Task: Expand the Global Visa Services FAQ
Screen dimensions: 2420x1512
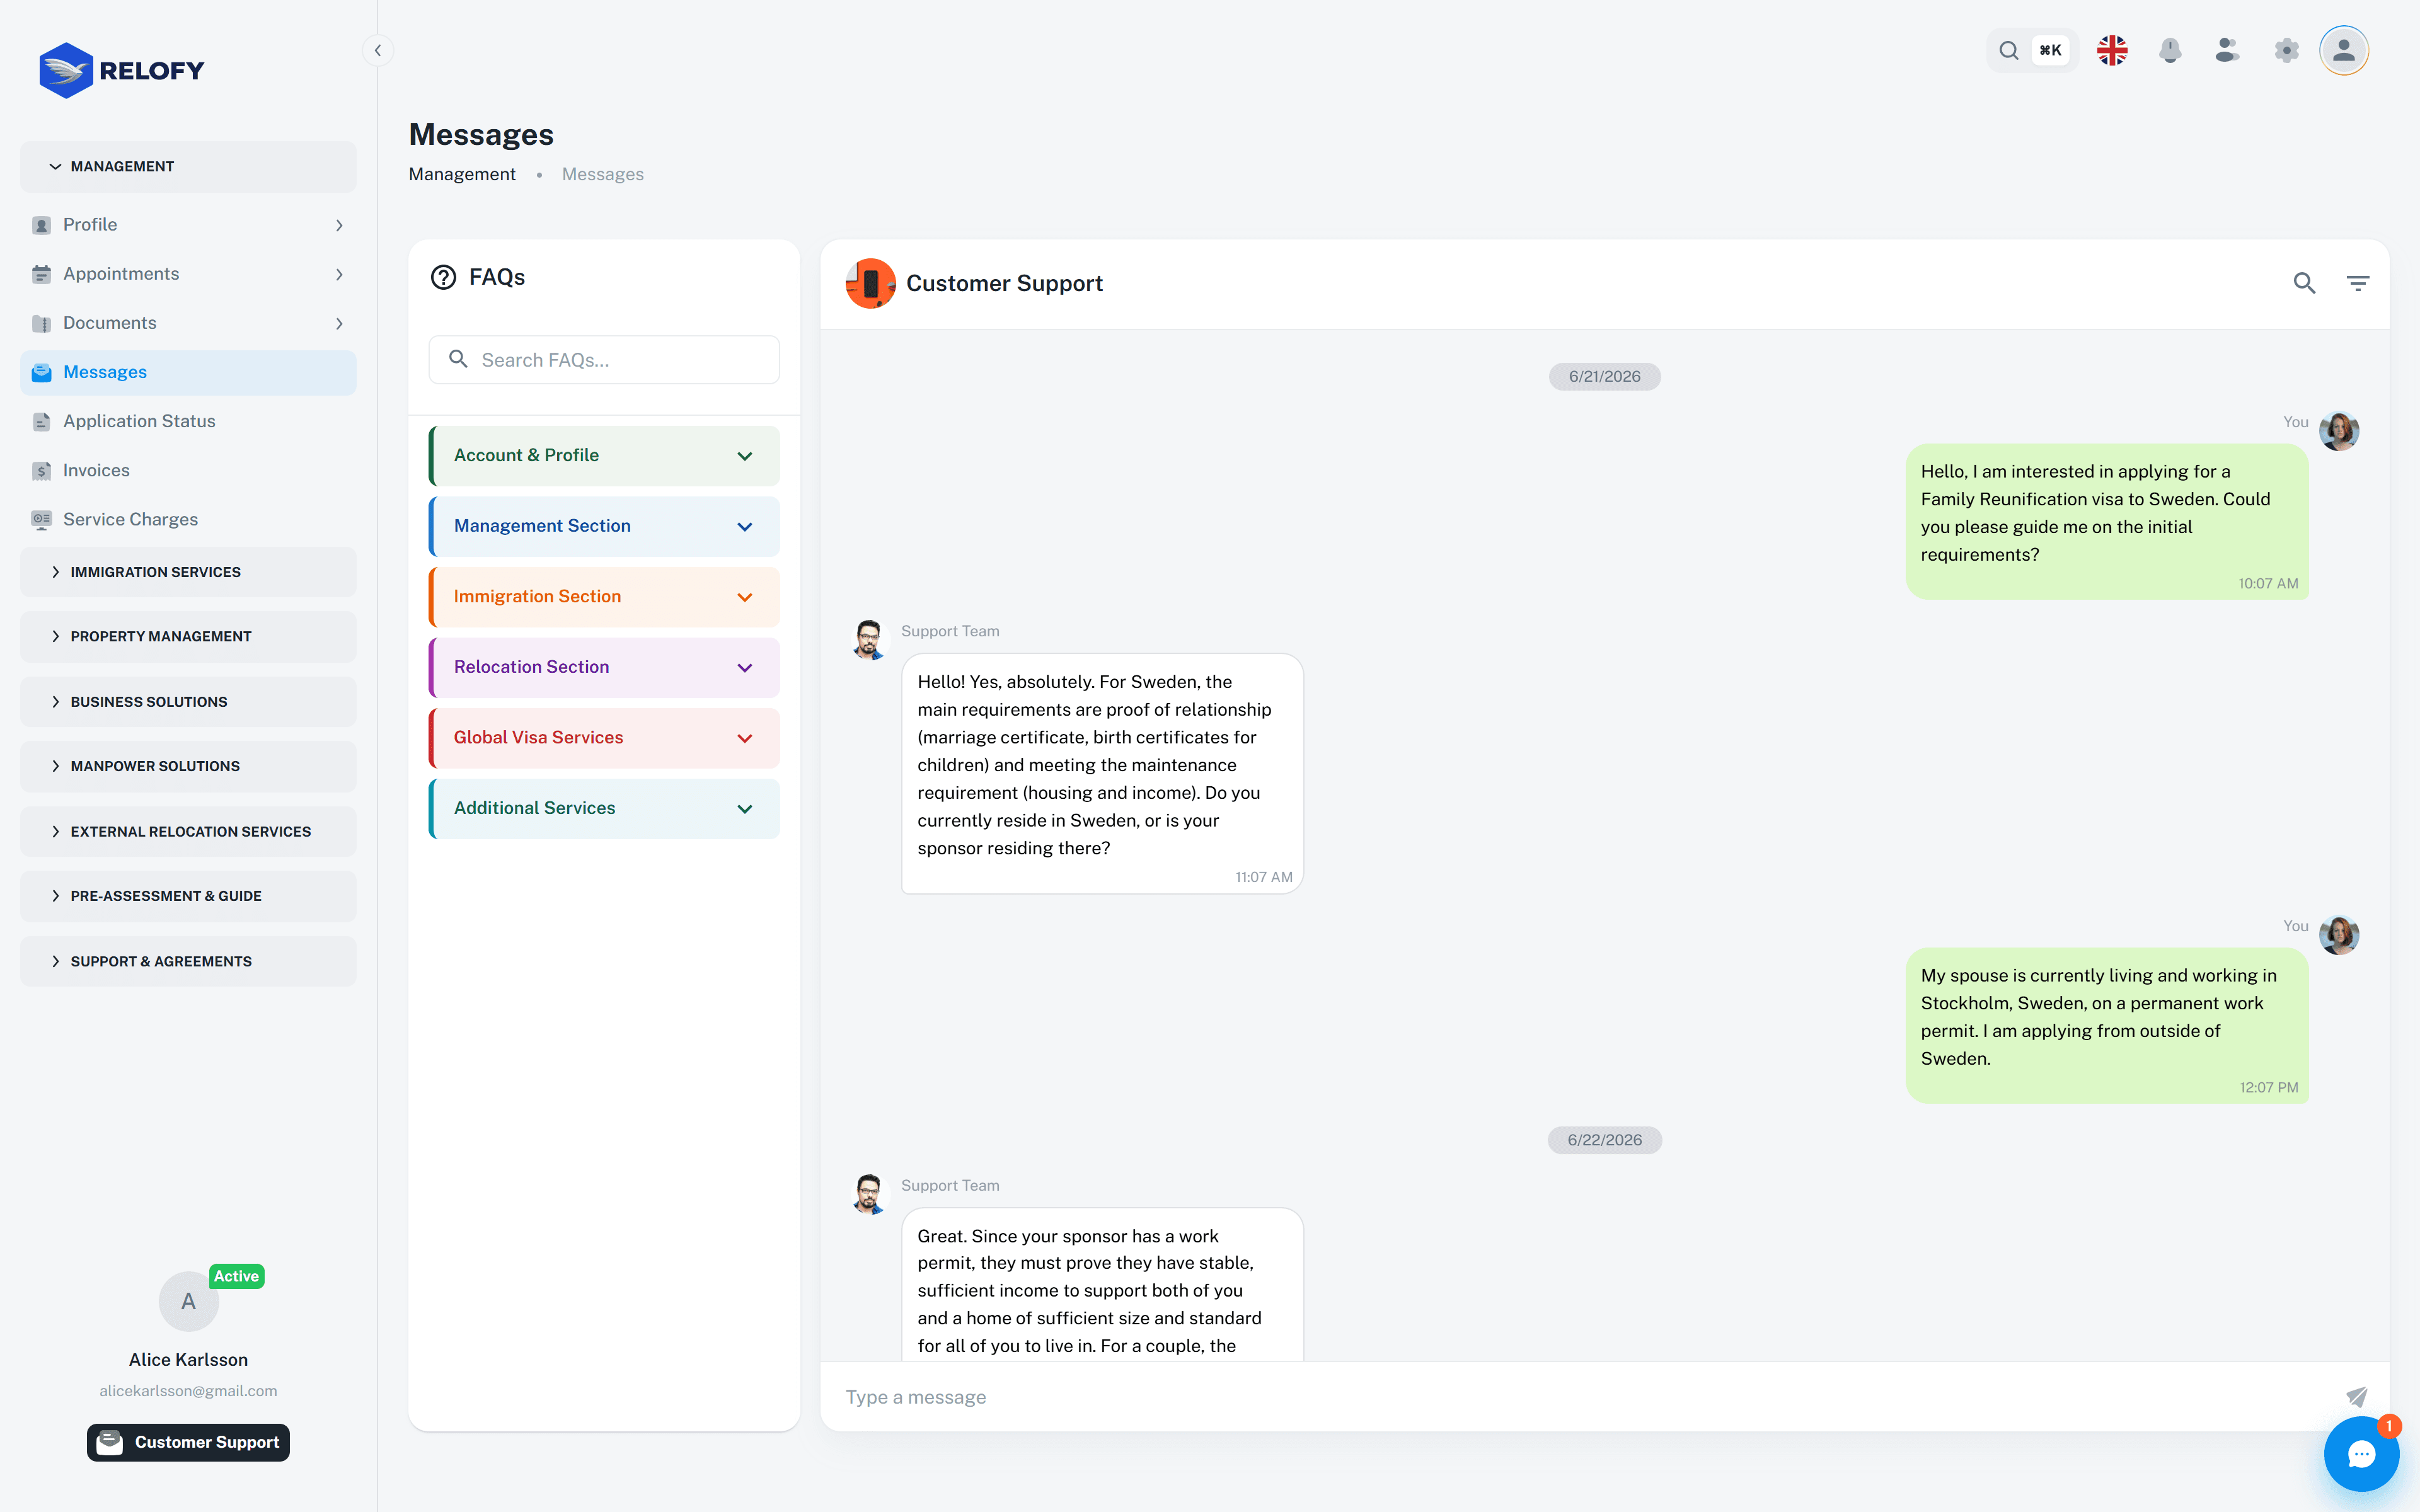Action: (x=604, y=738)
